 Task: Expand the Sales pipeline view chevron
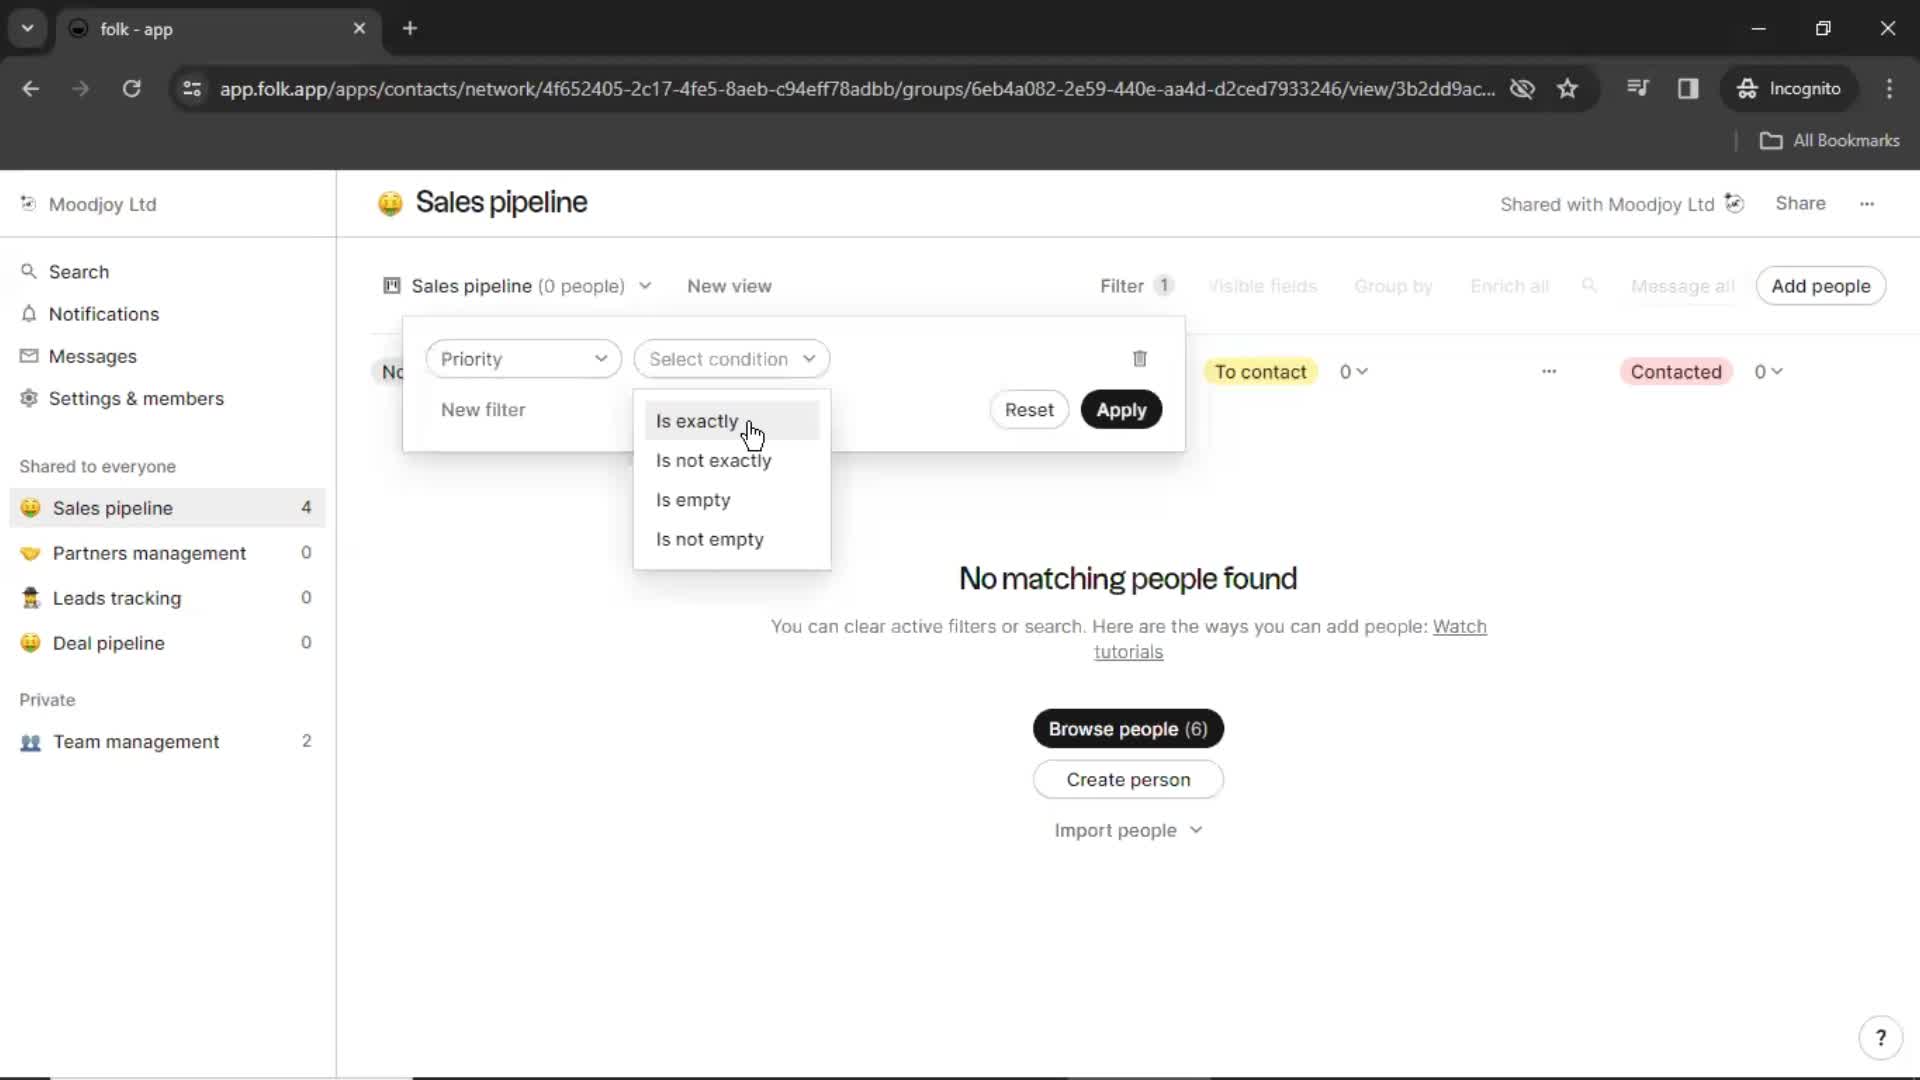point(645,286)
